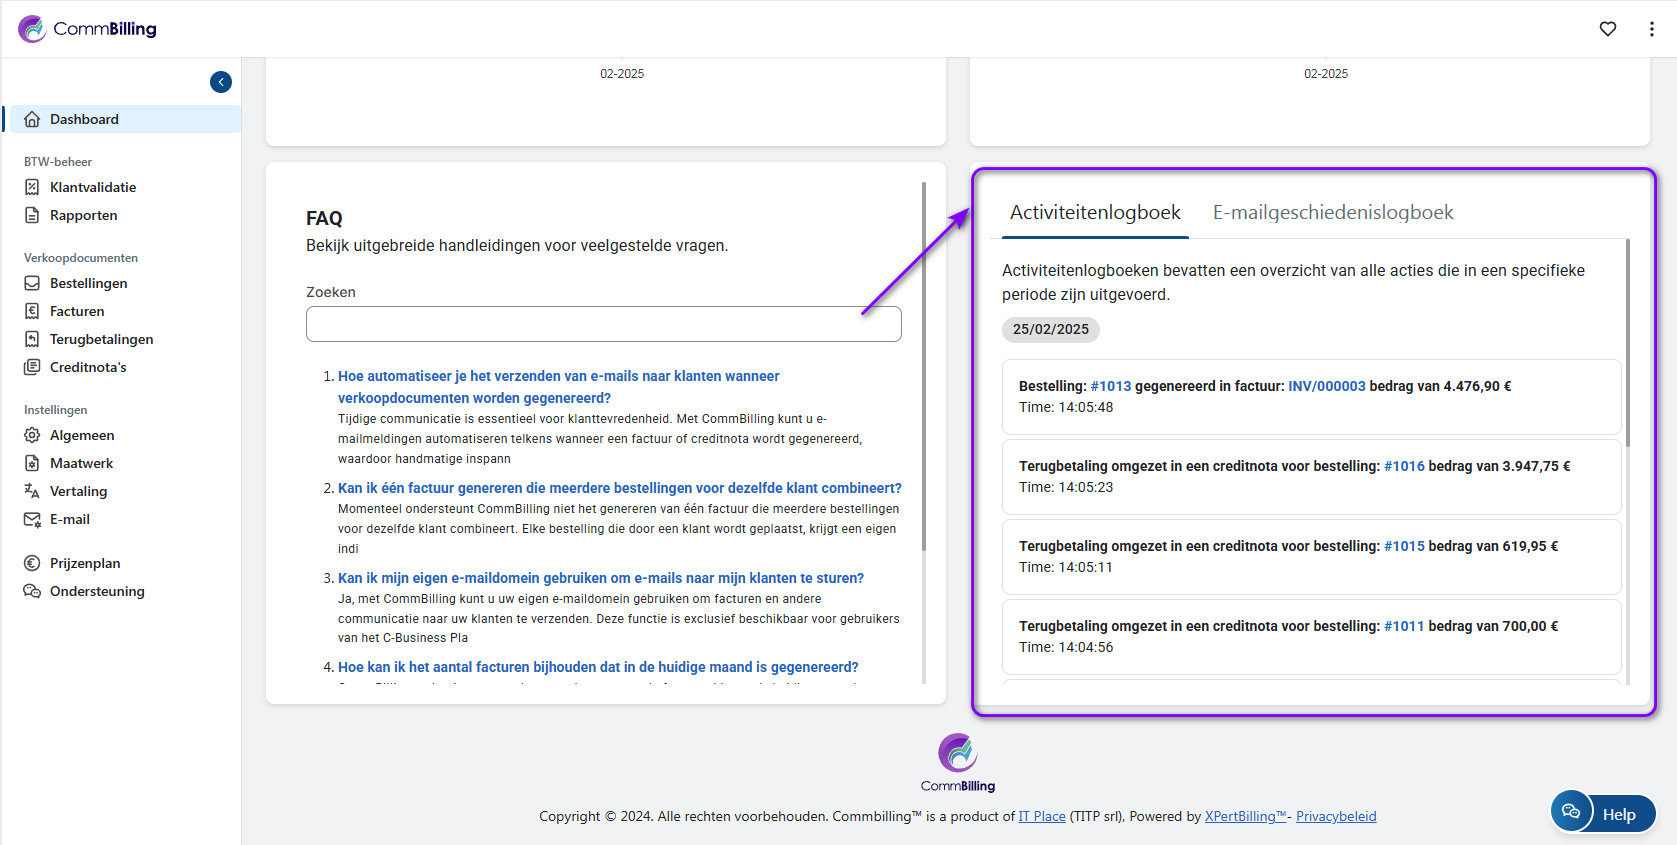Click the Bestellingen inbox icon
The image size is (1677, 845).
tap(32, 283)
